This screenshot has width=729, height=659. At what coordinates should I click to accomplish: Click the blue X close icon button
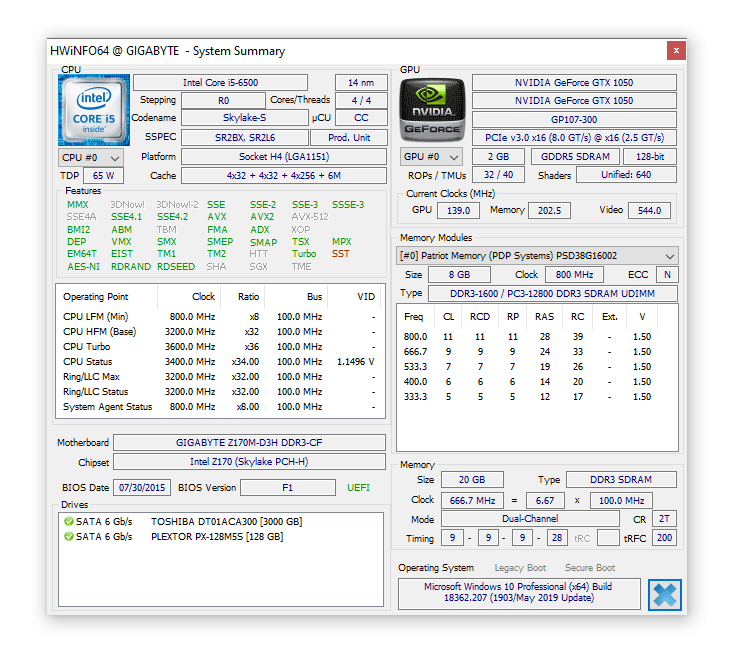(664, 594)
